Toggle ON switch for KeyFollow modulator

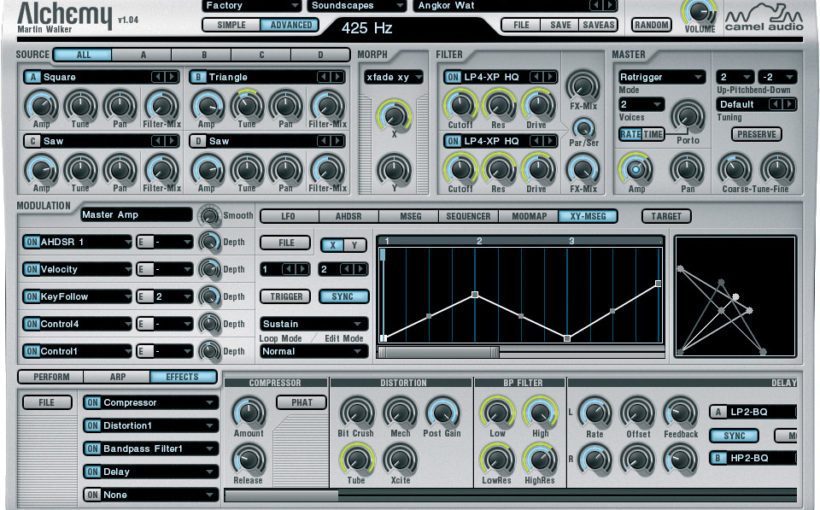[x=32, y=297]
